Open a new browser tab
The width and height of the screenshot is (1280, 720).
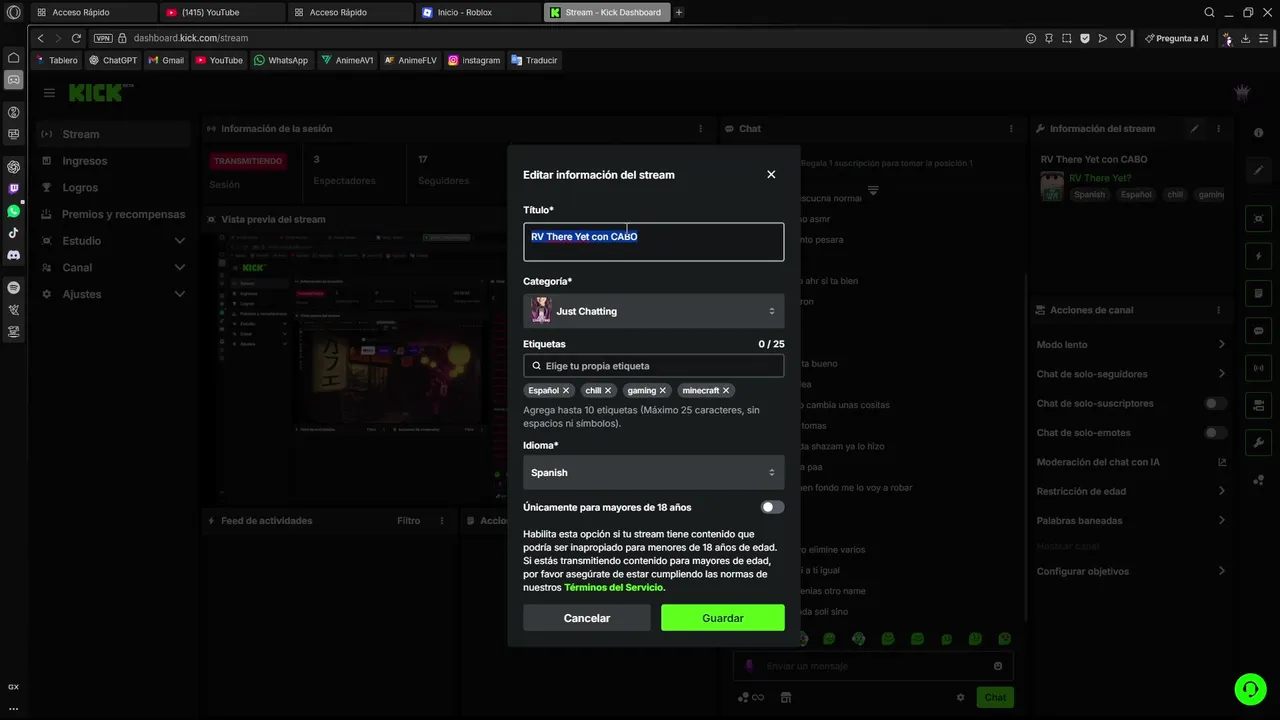pos(679,13)
